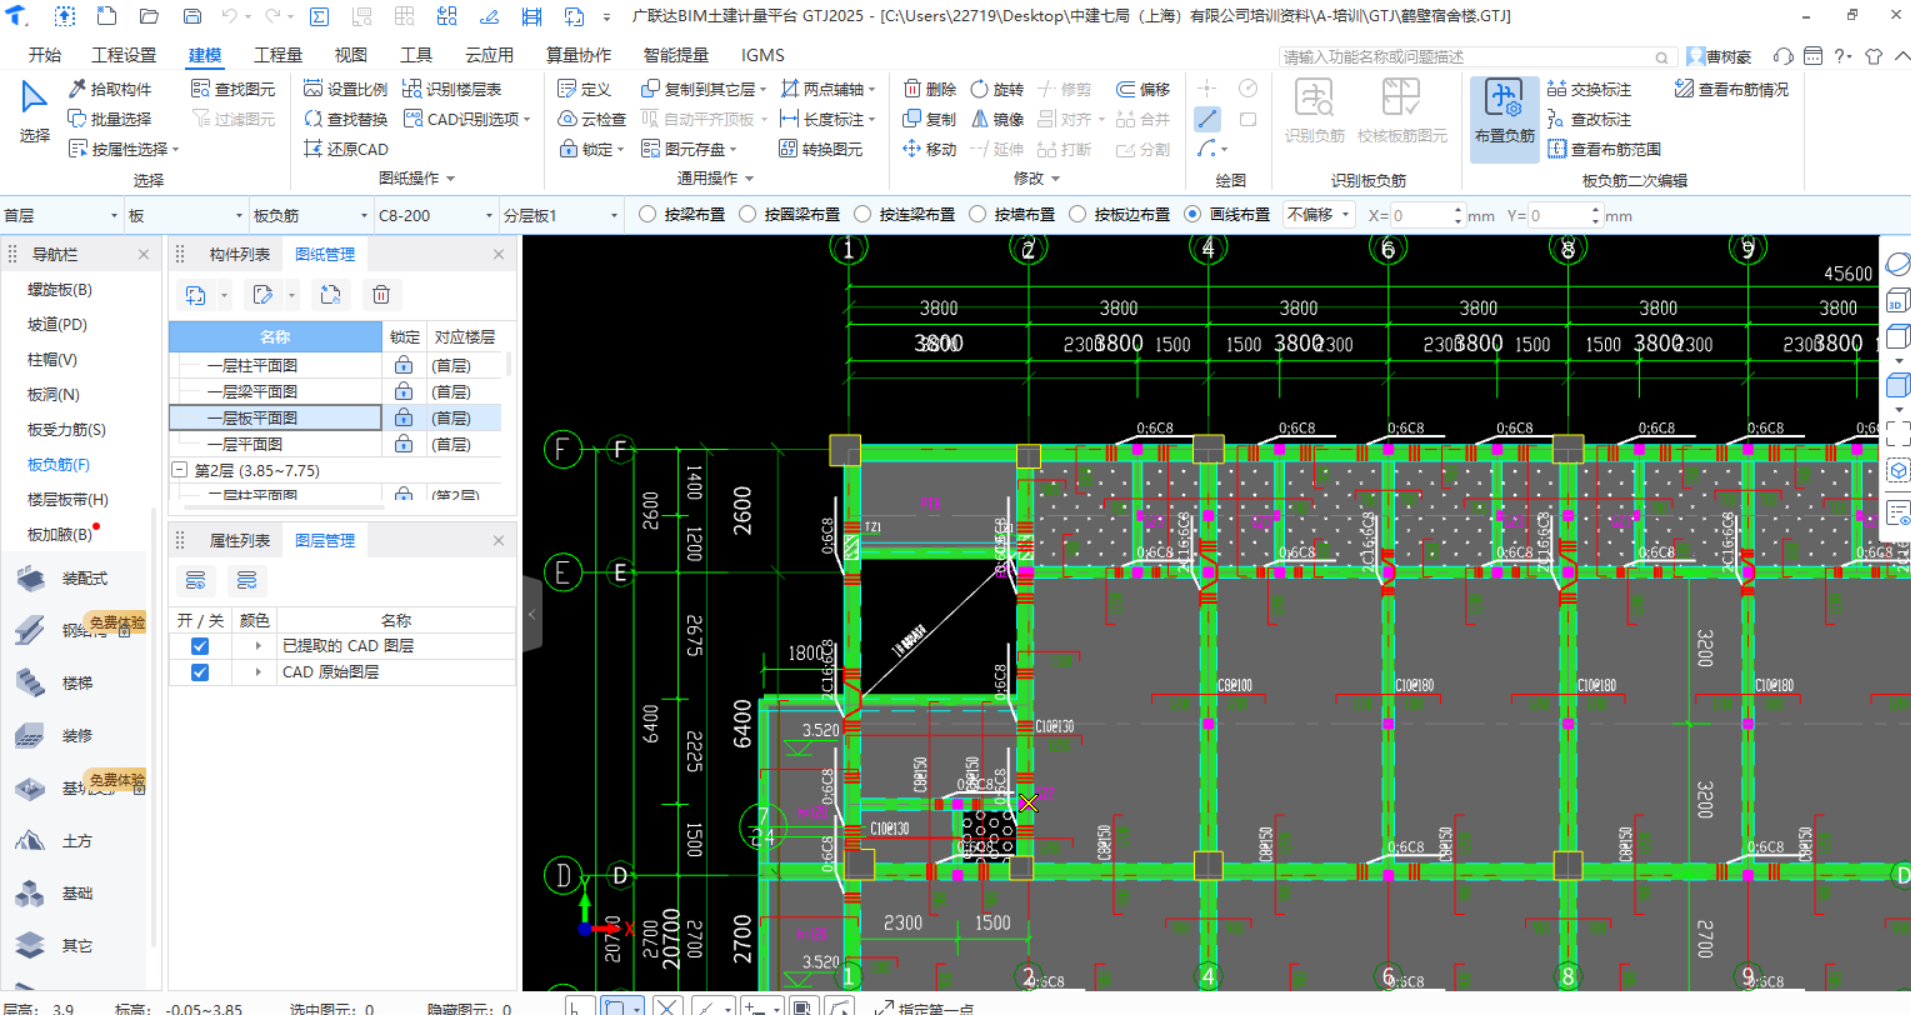Click 设置比例 set scale tool

pyautogui.click(x=345, y=89)
